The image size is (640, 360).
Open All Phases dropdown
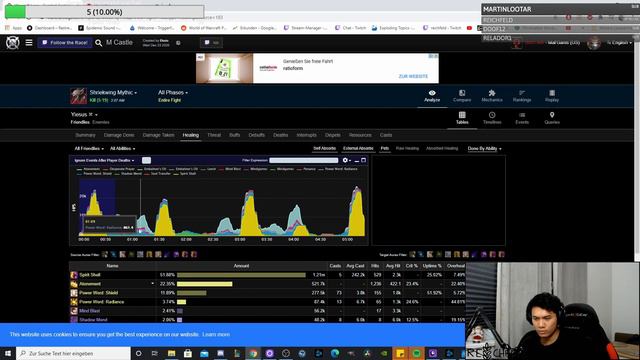click(x=173, y=93)
